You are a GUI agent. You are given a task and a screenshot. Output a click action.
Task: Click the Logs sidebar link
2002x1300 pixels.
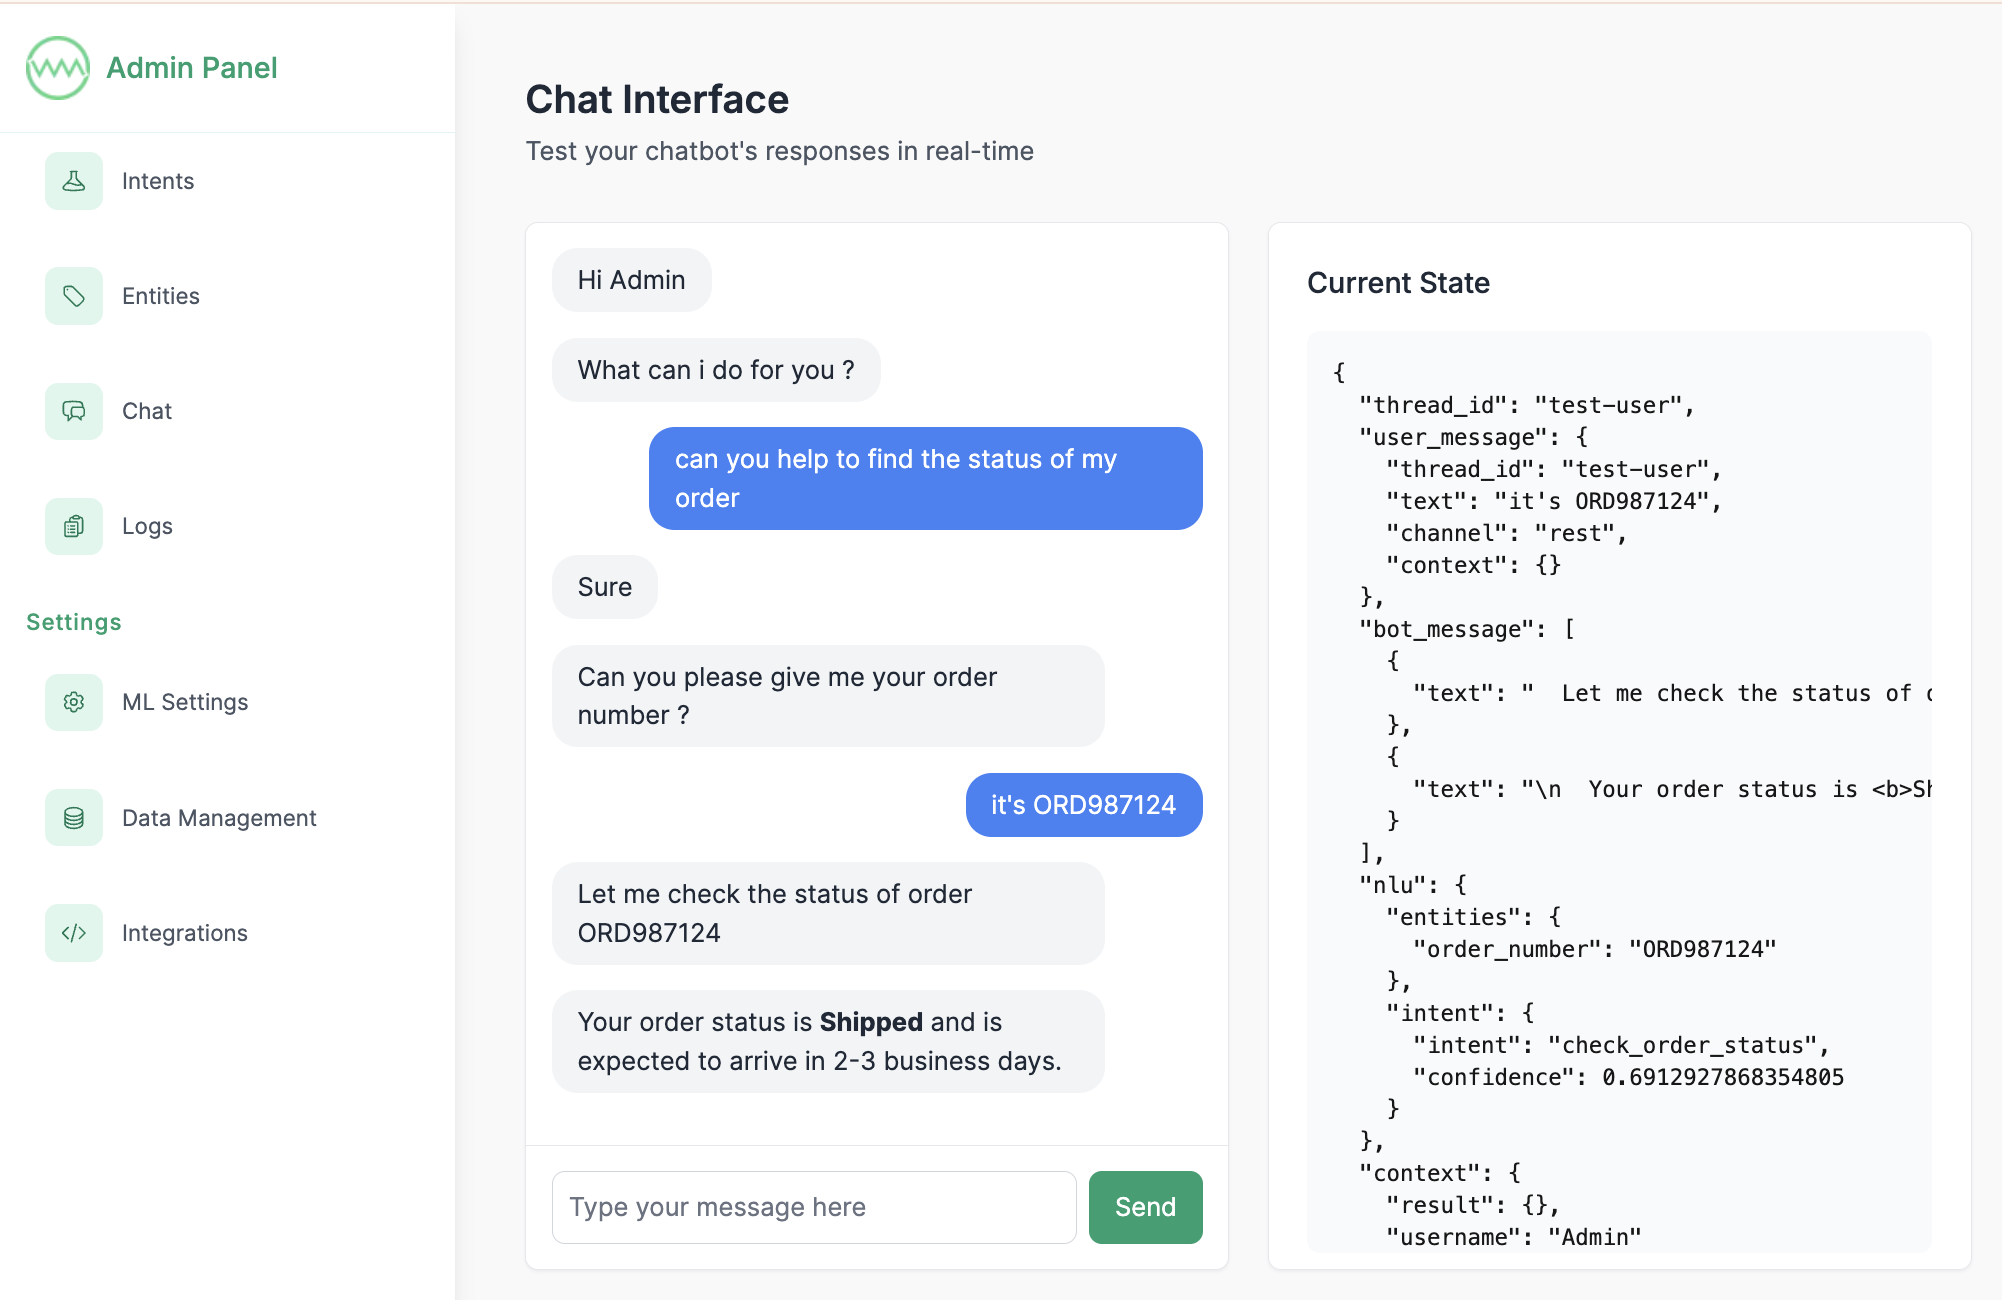click(x=146, y=526)
